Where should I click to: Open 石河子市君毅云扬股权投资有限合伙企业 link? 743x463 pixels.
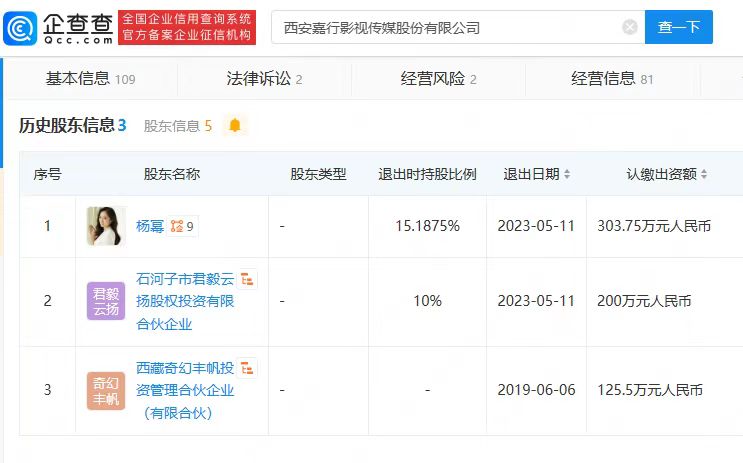[185, 301]
